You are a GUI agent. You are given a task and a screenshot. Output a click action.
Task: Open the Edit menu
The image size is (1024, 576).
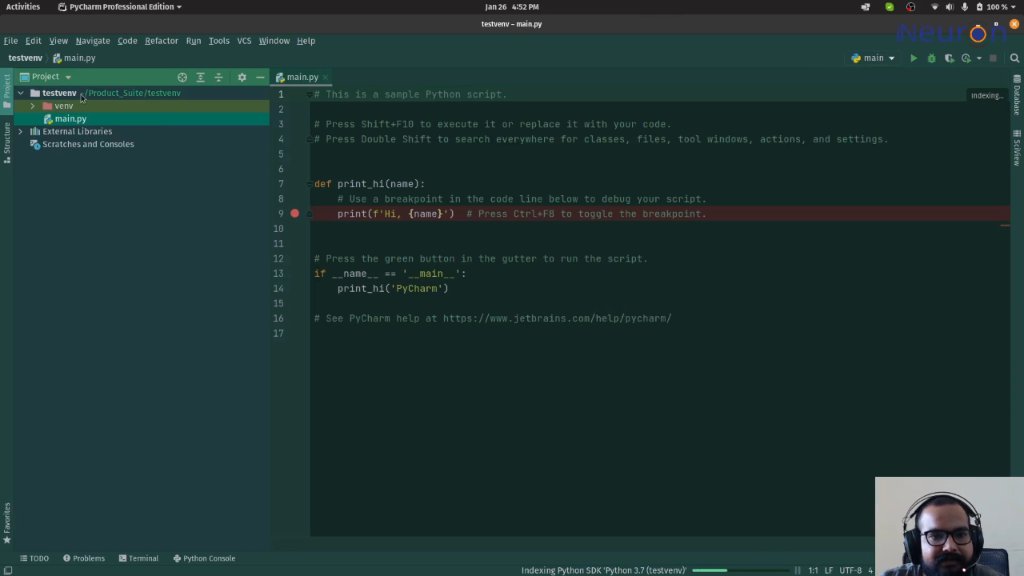click(x=33, y=40)
